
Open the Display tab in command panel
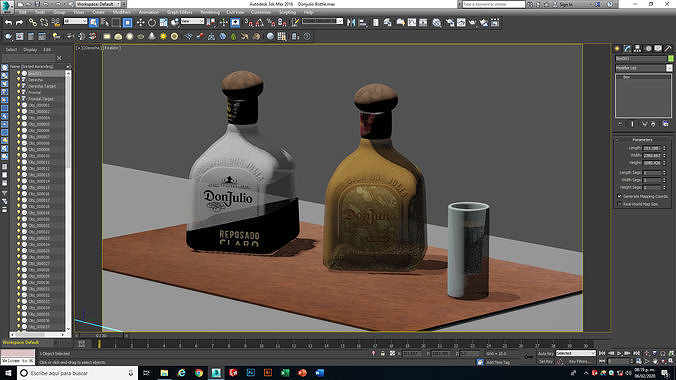[658, 49]
